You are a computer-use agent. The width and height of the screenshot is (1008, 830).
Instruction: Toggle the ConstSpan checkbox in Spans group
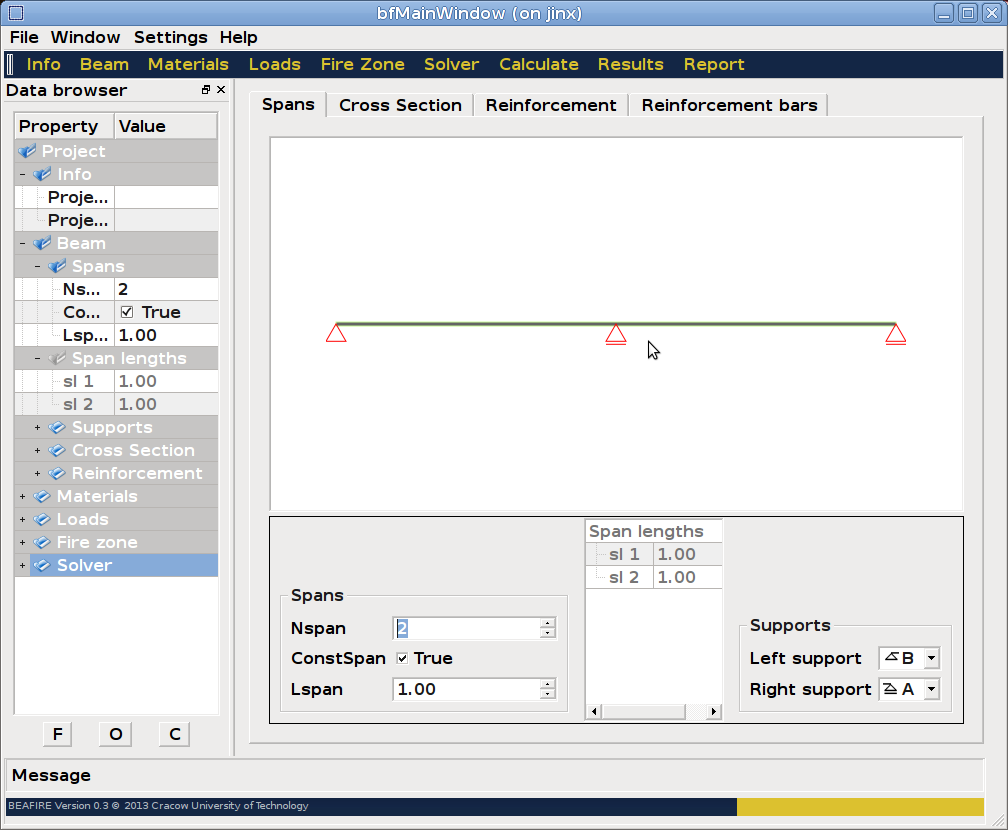(402, 658)
